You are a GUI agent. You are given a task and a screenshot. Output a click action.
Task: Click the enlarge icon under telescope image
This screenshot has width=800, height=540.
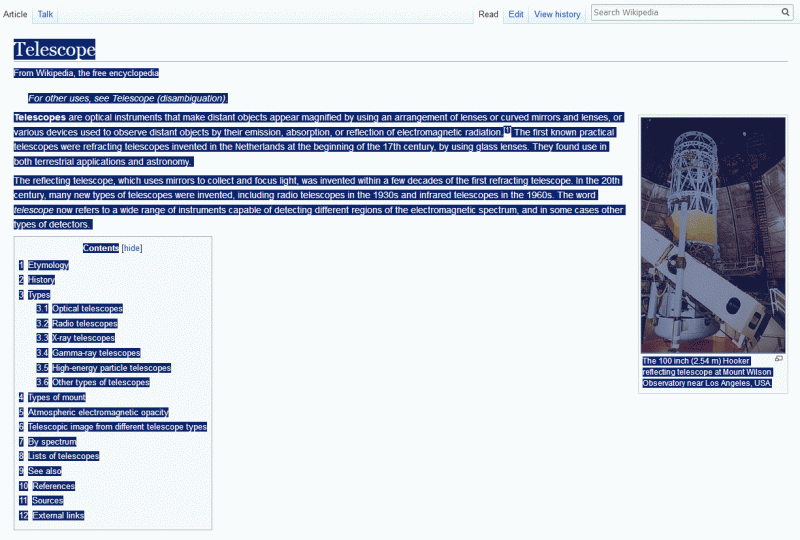779,358
